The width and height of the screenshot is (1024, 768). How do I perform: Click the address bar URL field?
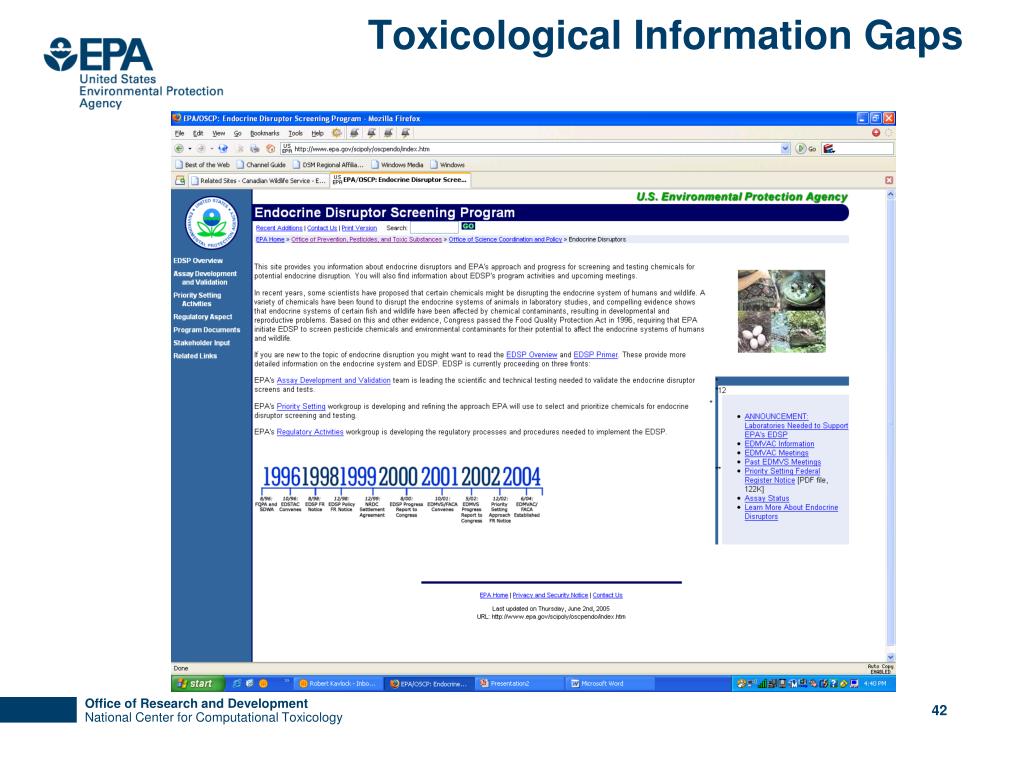(x=532, y=149)
